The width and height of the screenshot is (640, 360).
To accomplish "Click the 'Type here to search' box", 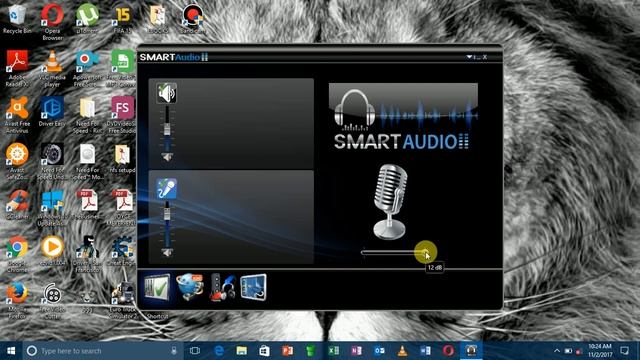I will [102, 351].
